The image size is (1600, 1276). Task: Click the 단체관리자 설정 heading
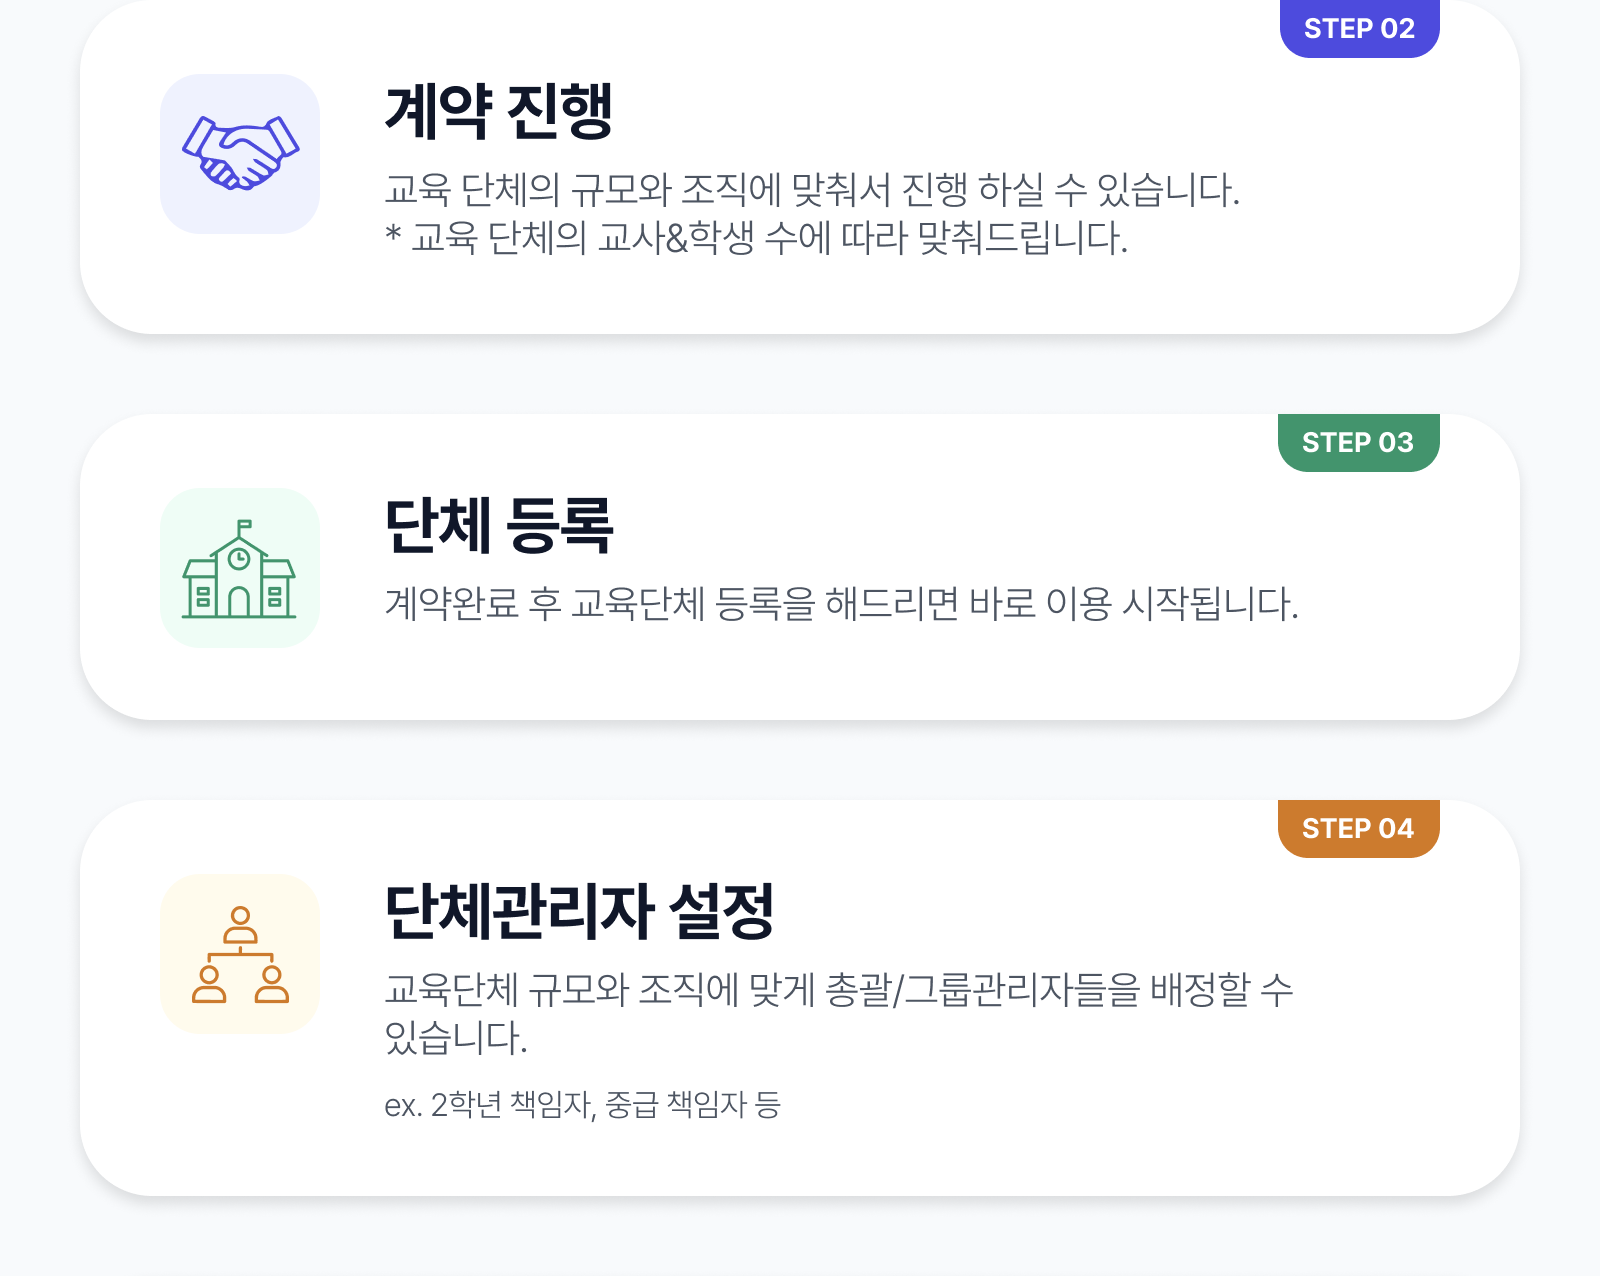pyautogui.click(x=579, y=911)
